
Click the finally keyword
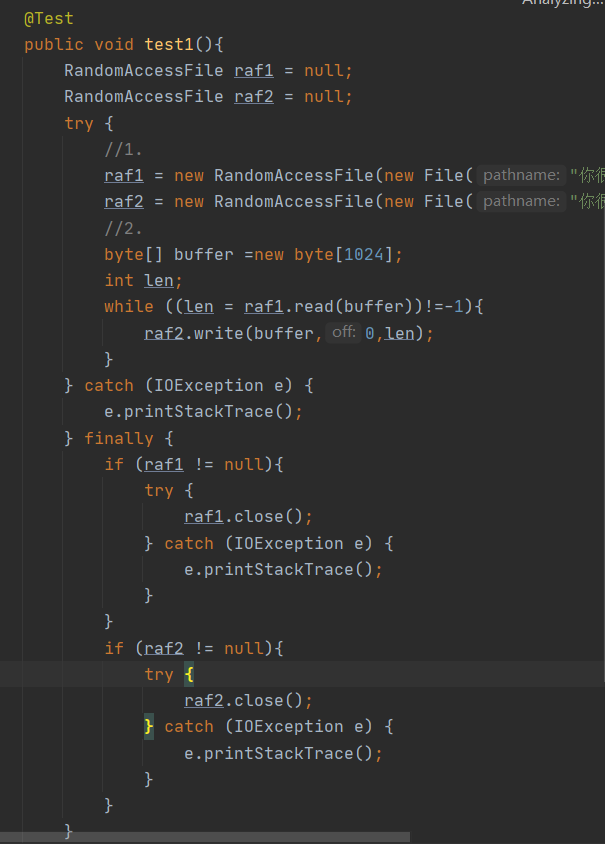point(119,438)
